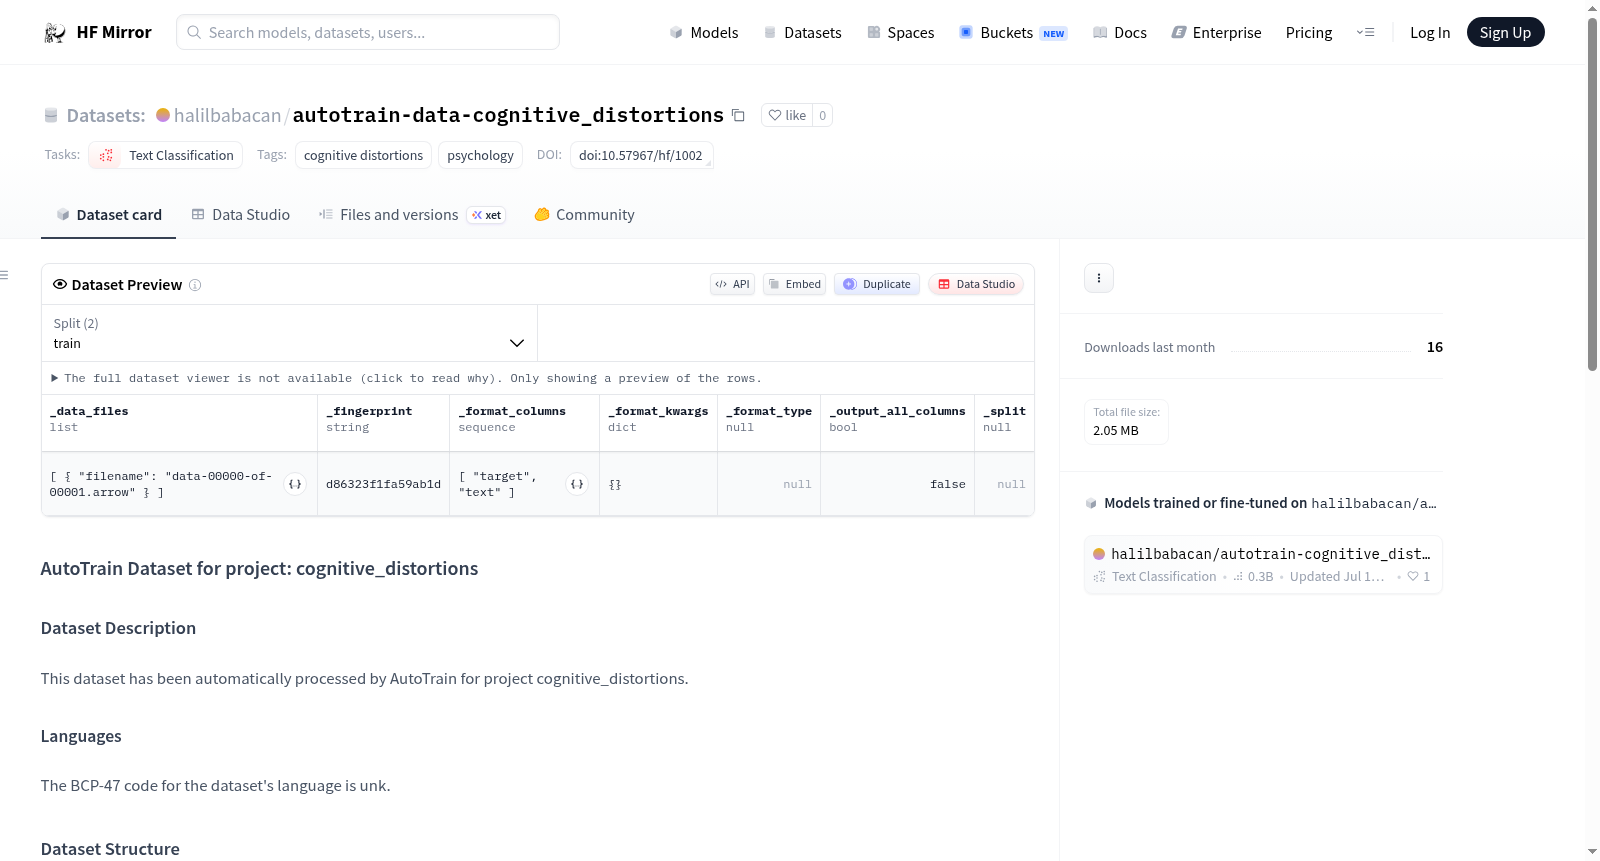Switch to the Community tab
This screenshot has width=1600, height=861.
point(584,215)
